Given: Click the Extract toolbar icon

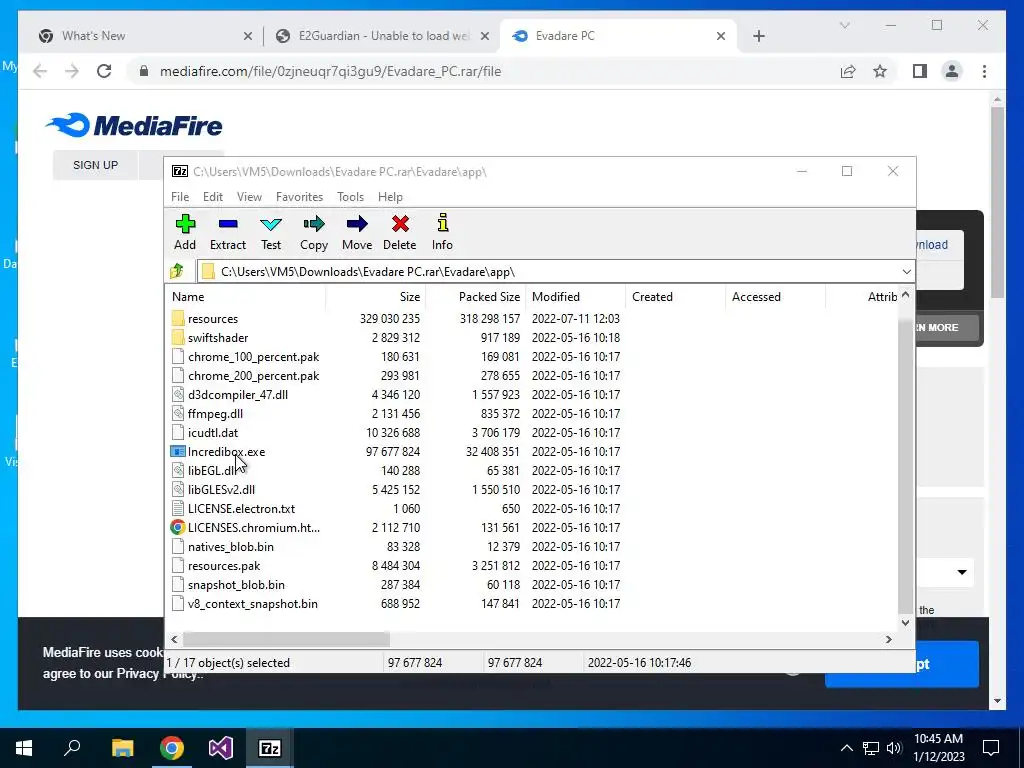Looking at the screenshot, I should [228, 224].
